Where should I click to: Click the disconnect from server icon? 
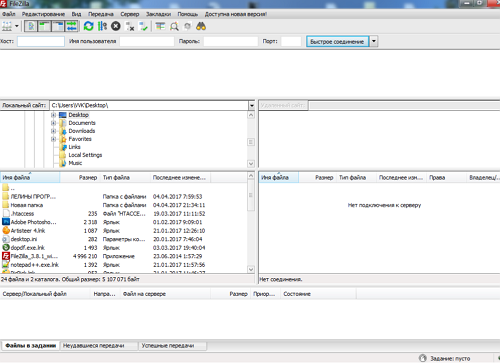(x=130, y=26)
